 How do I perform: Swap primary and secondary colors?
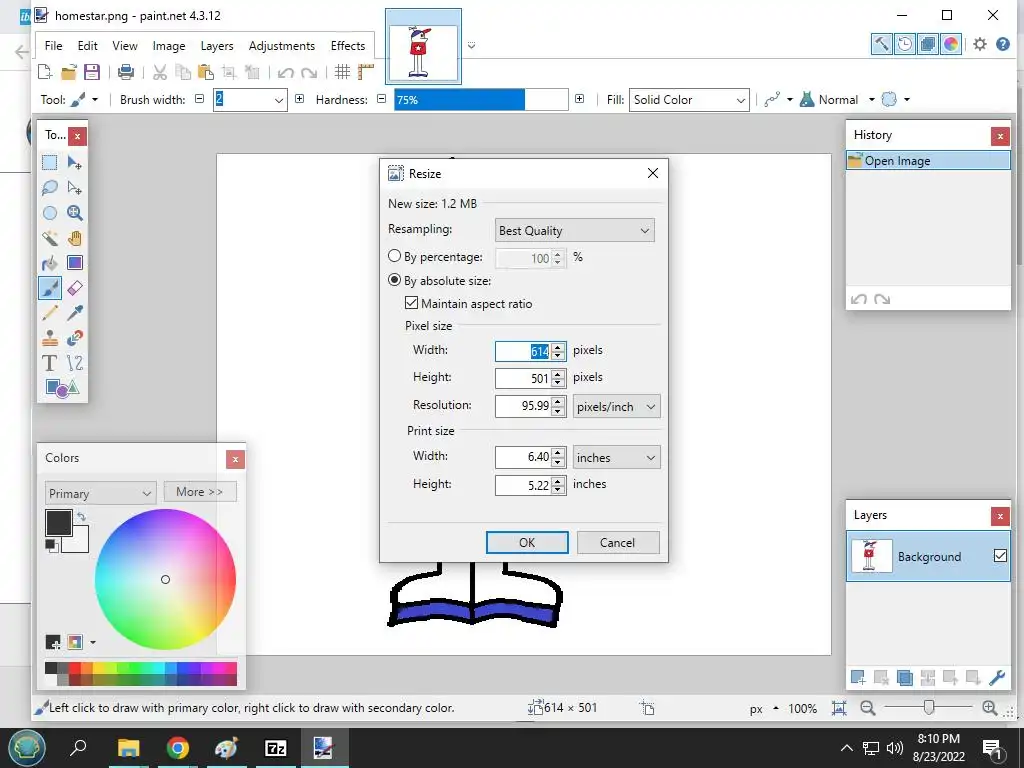tap(81, 517)
